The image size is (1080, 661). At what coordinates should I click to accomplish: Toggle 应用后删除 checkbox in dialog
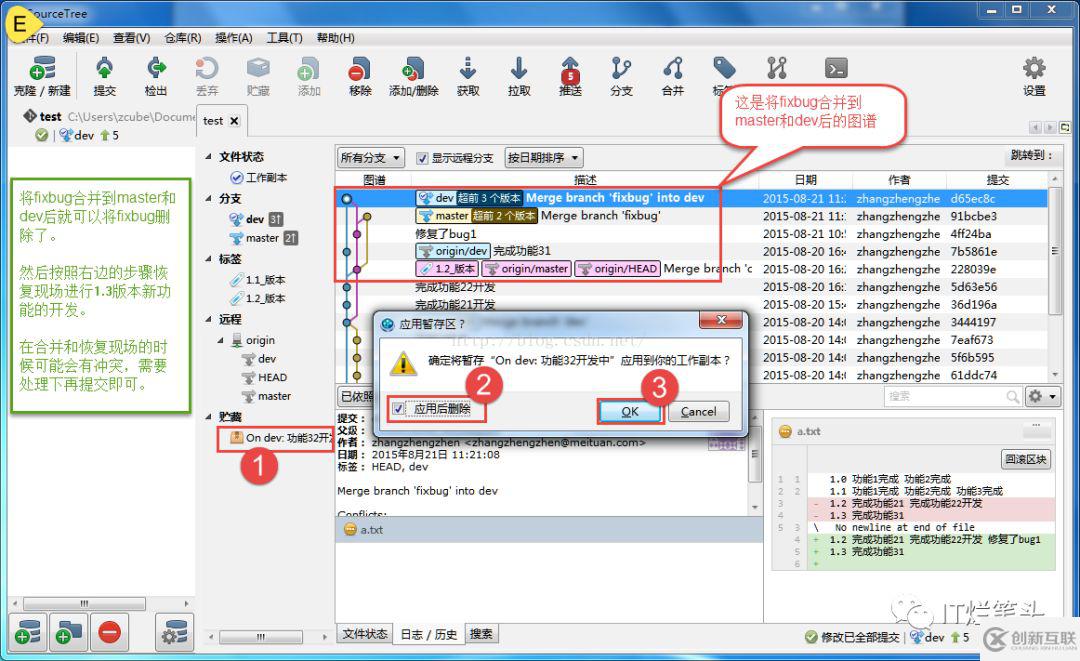tap(398, 409)
